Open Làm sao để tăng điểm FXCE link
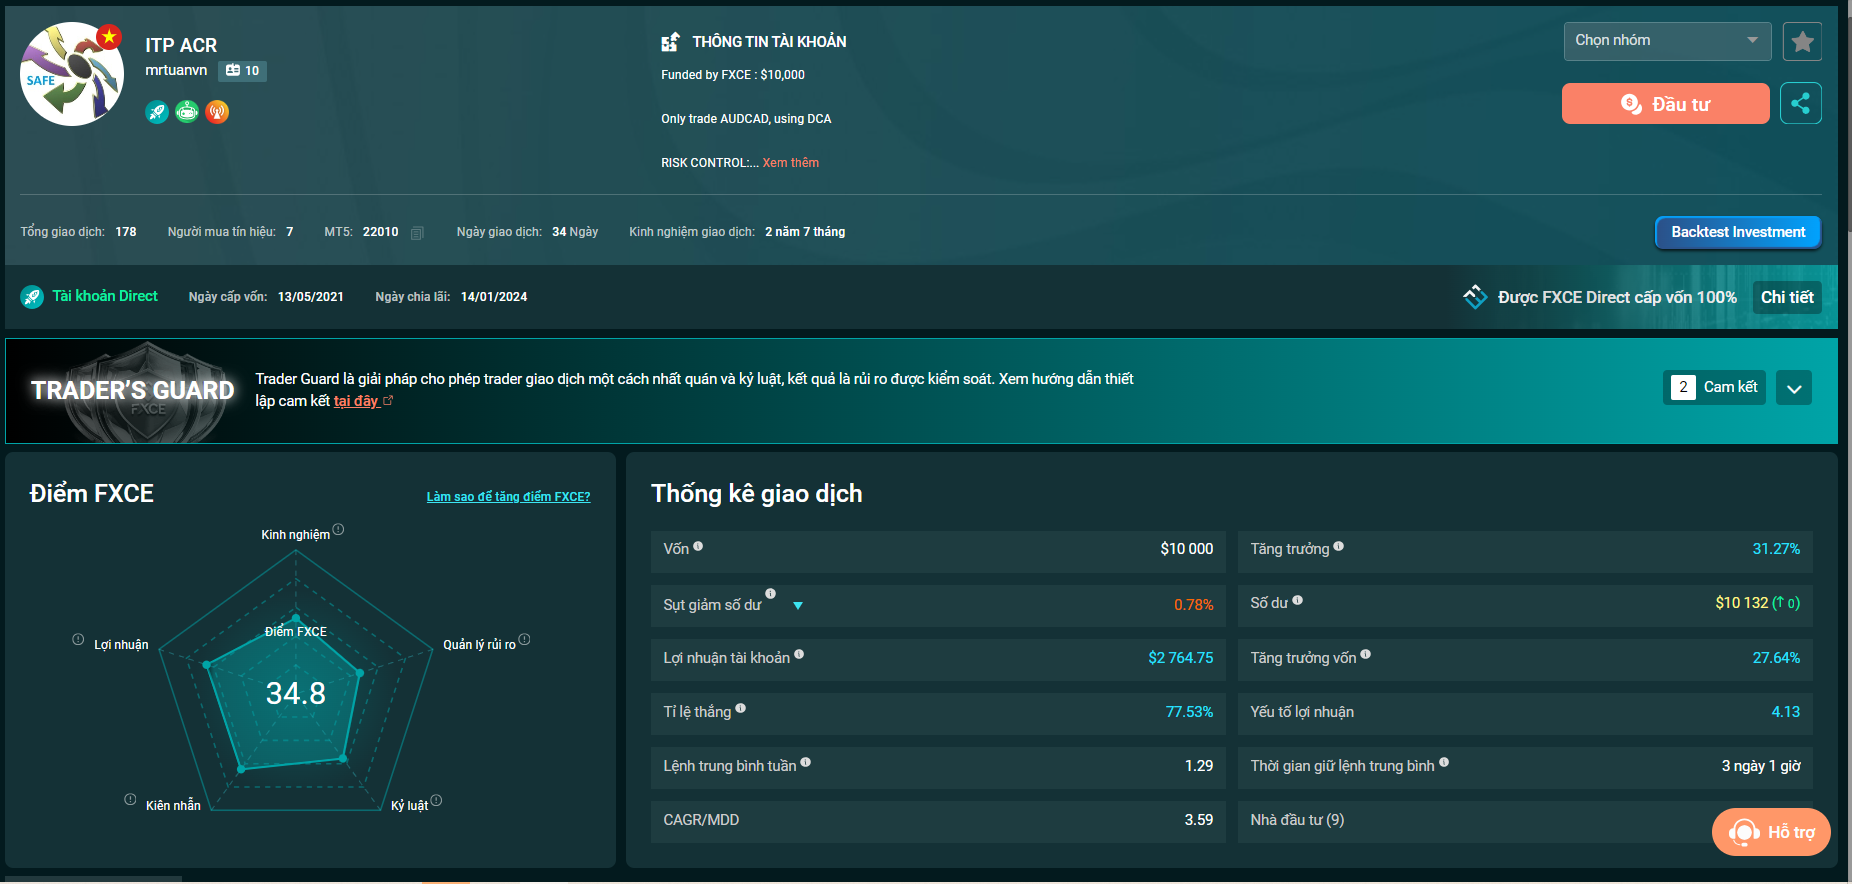This screenshot has height=884, width=1852. click(x=508, y=497)
